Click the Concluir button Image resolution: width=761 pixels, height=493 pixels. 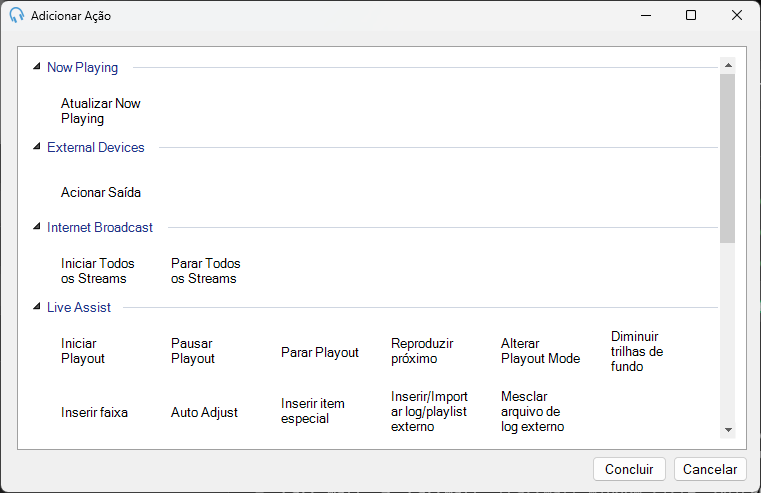tap(629, 469)
